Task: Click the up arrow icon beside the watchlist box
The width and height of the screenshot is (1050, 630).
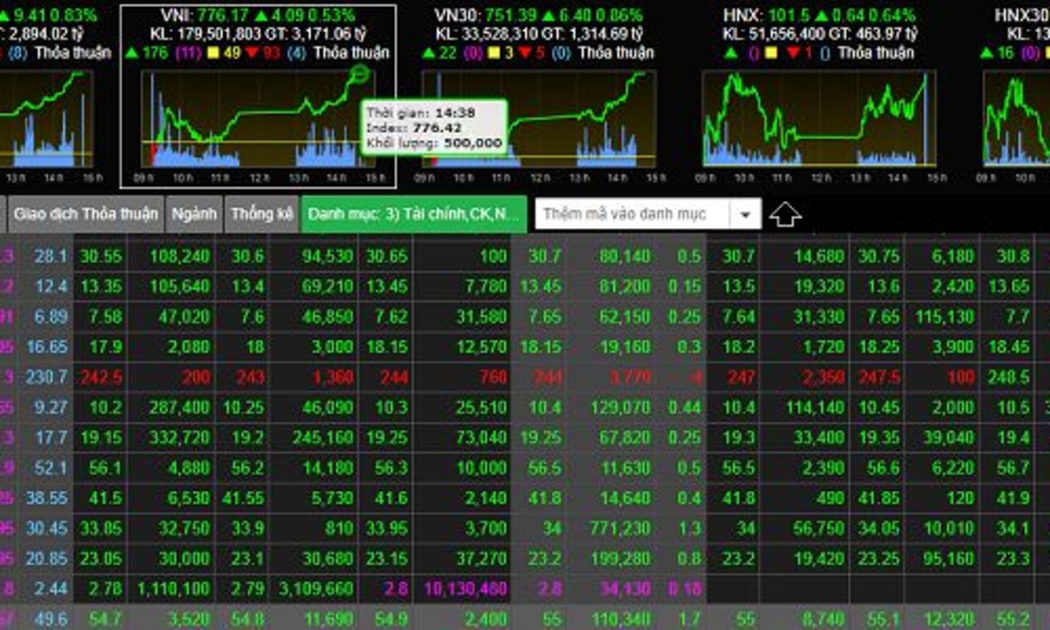Action: pyautogui.click(x=787, y=215)
